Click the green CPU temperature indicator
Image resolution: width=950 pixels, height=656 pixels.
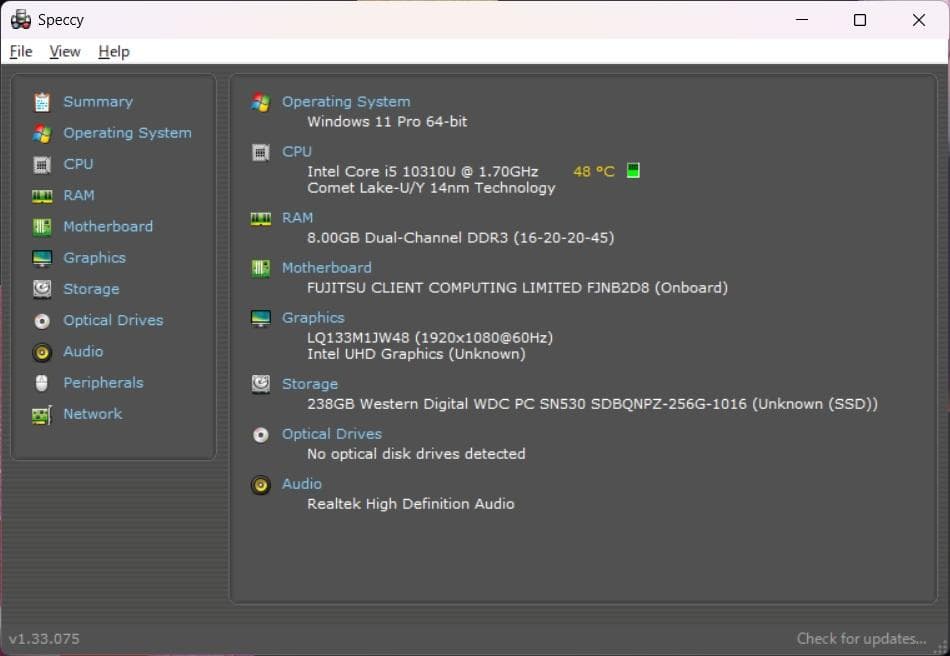point(632,170)
